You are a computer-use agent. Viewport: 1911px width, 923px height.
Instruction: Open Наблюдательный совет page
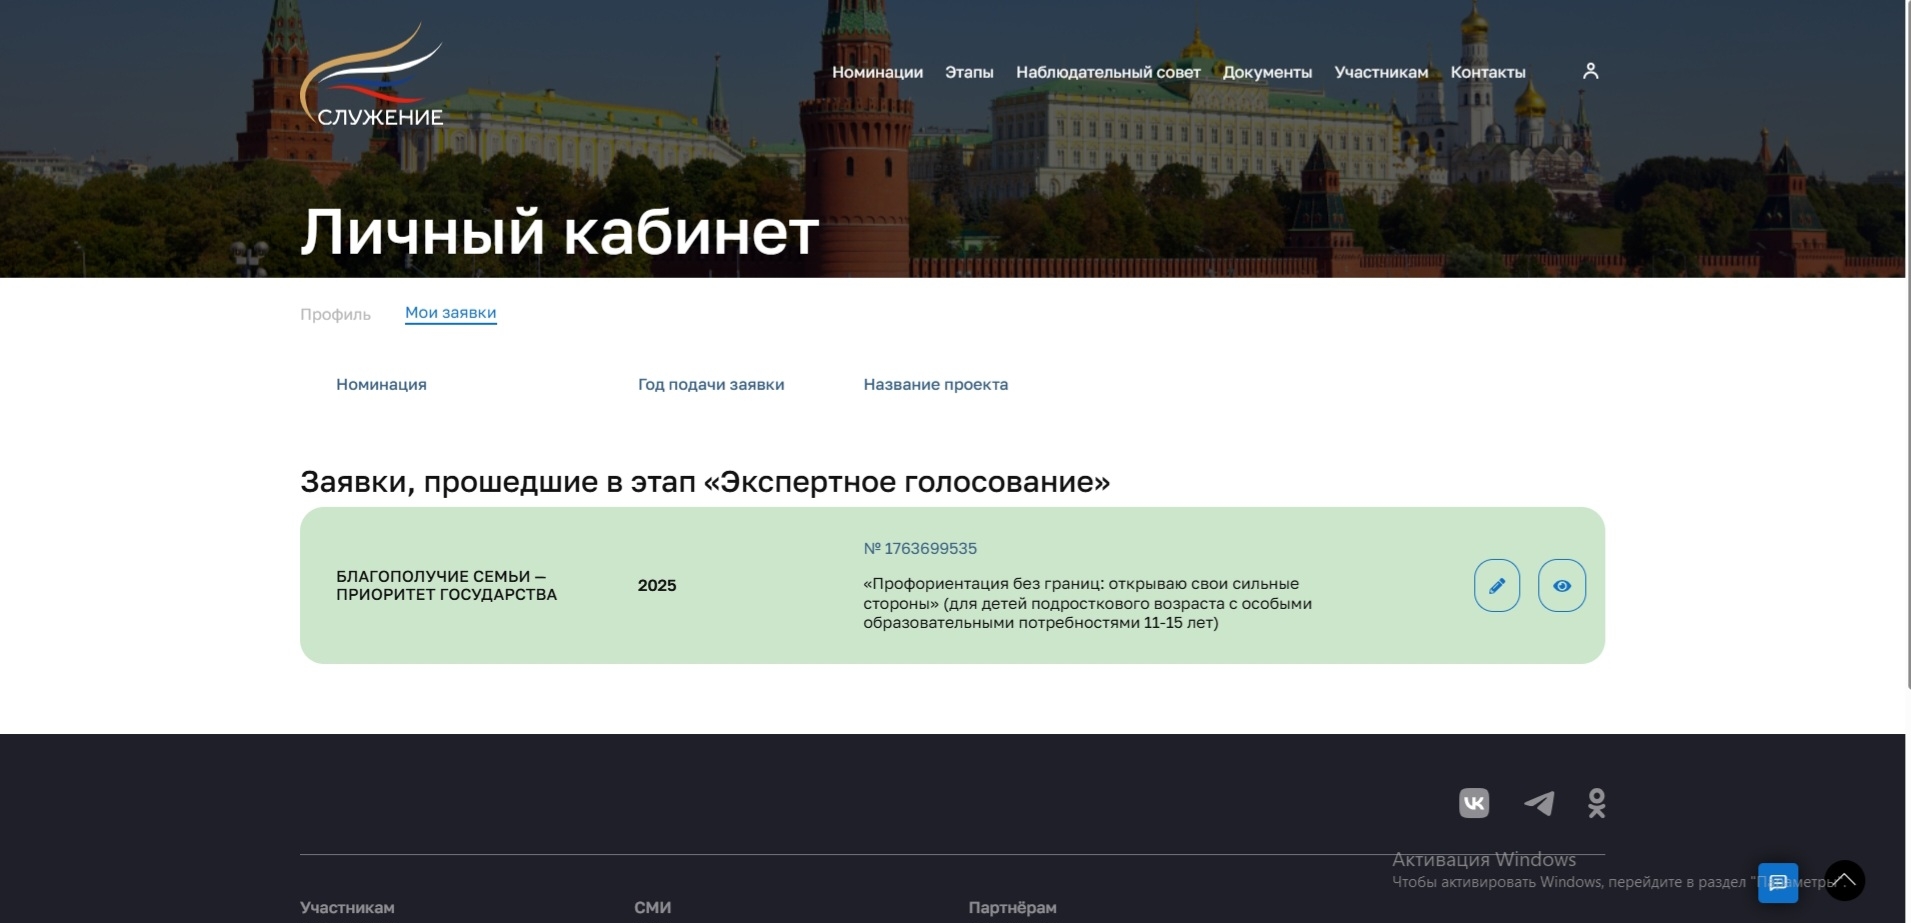point(1108,72)
